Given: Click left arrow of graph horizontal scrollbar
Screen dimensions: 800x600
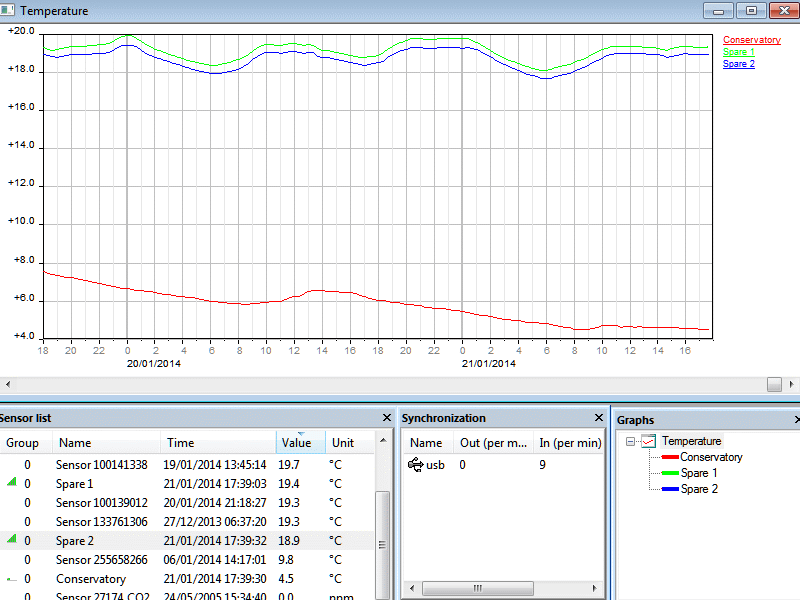Looking at the screenshot, I should pos(9,384).
